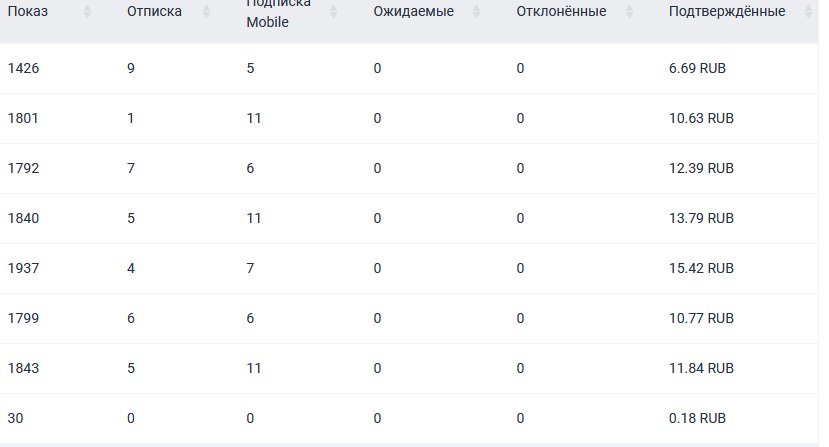Select the Подписка Mobile header label

coord(279,12)
